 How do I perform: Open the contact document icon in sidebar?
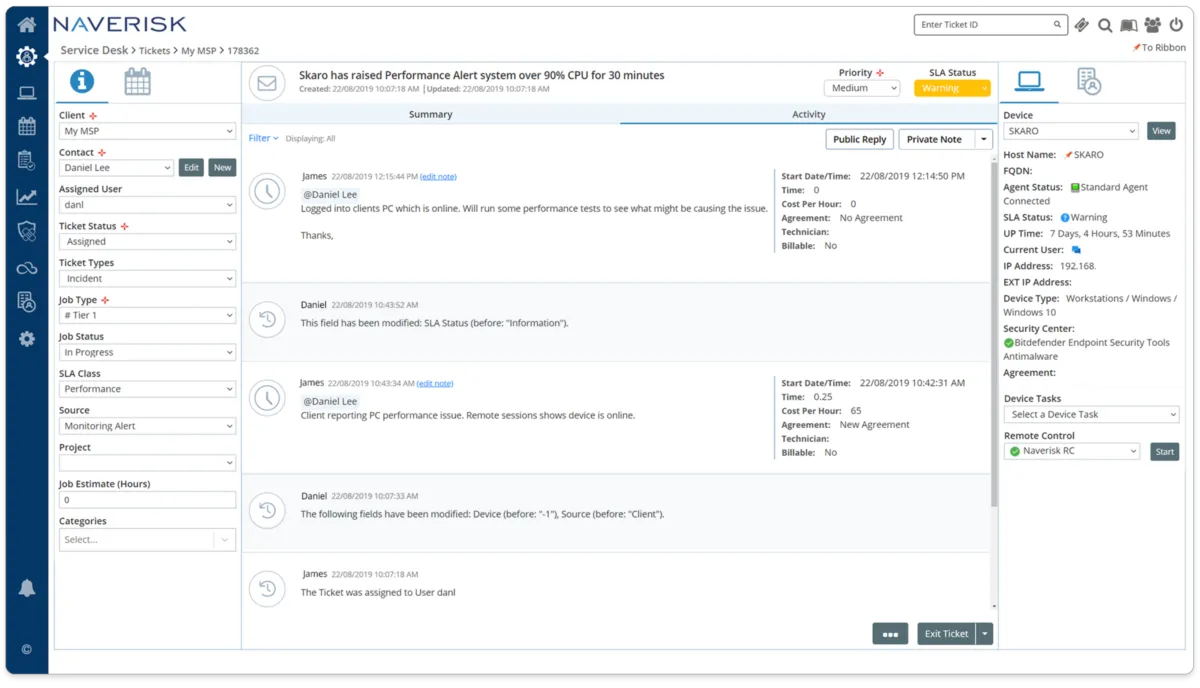(x=27, y=301)
